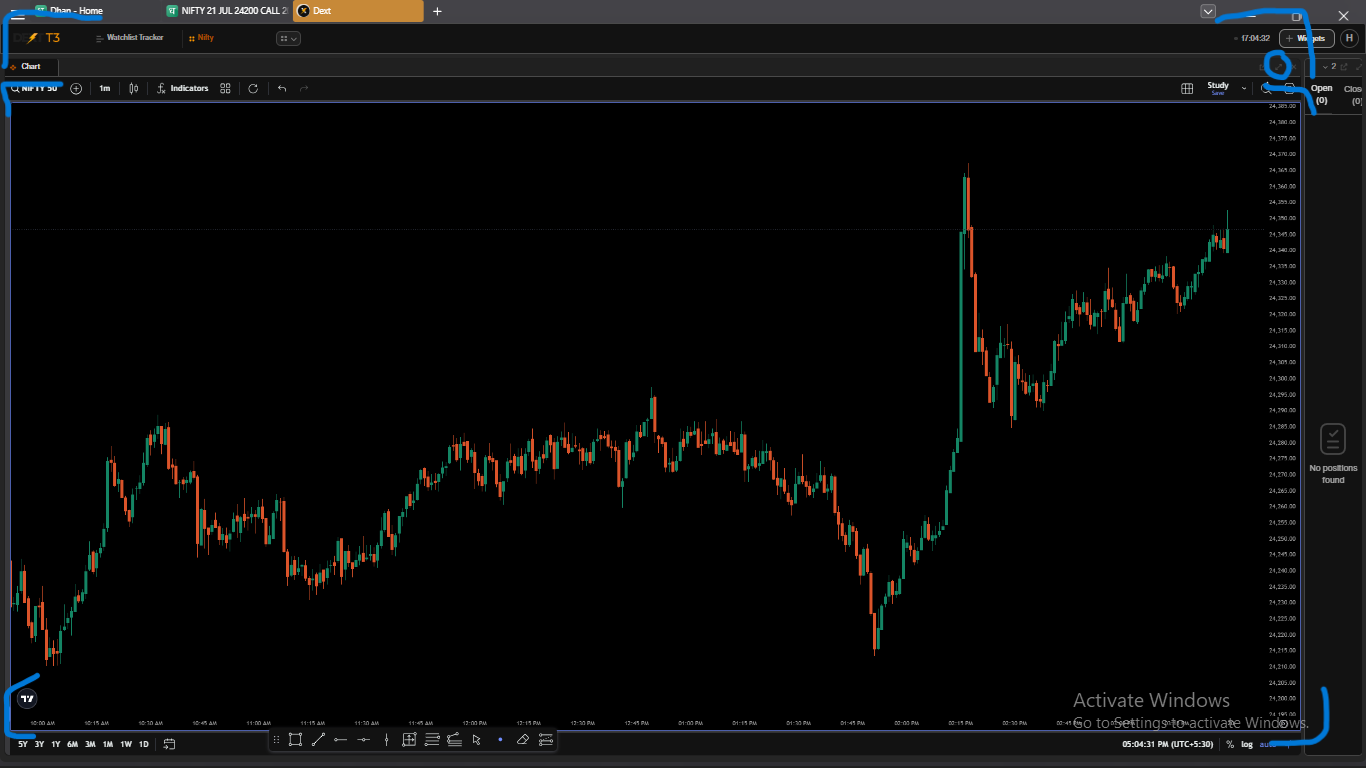This screenshot has width=1366, height=768.
Task: Open the candlestick chart style selector
Action: [x=133, y=88]
